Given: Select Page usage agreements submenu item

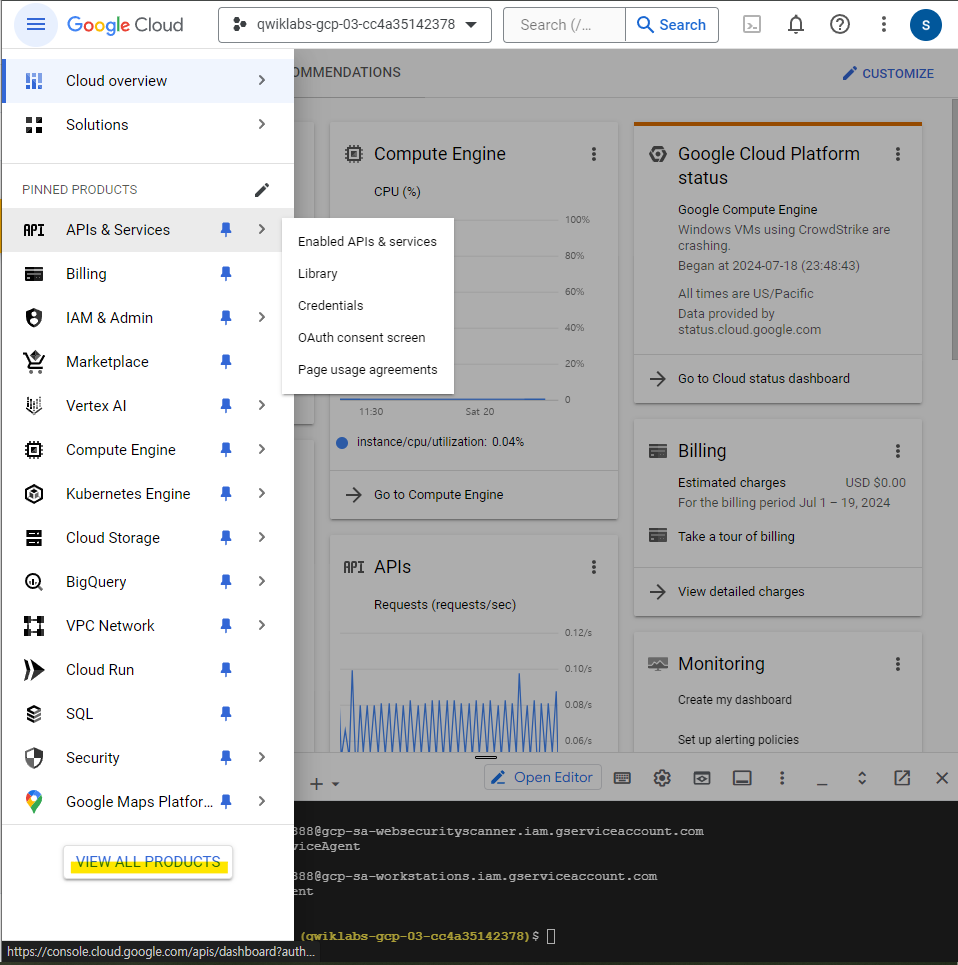Looking at the screenshot, I should click(367, 370).
